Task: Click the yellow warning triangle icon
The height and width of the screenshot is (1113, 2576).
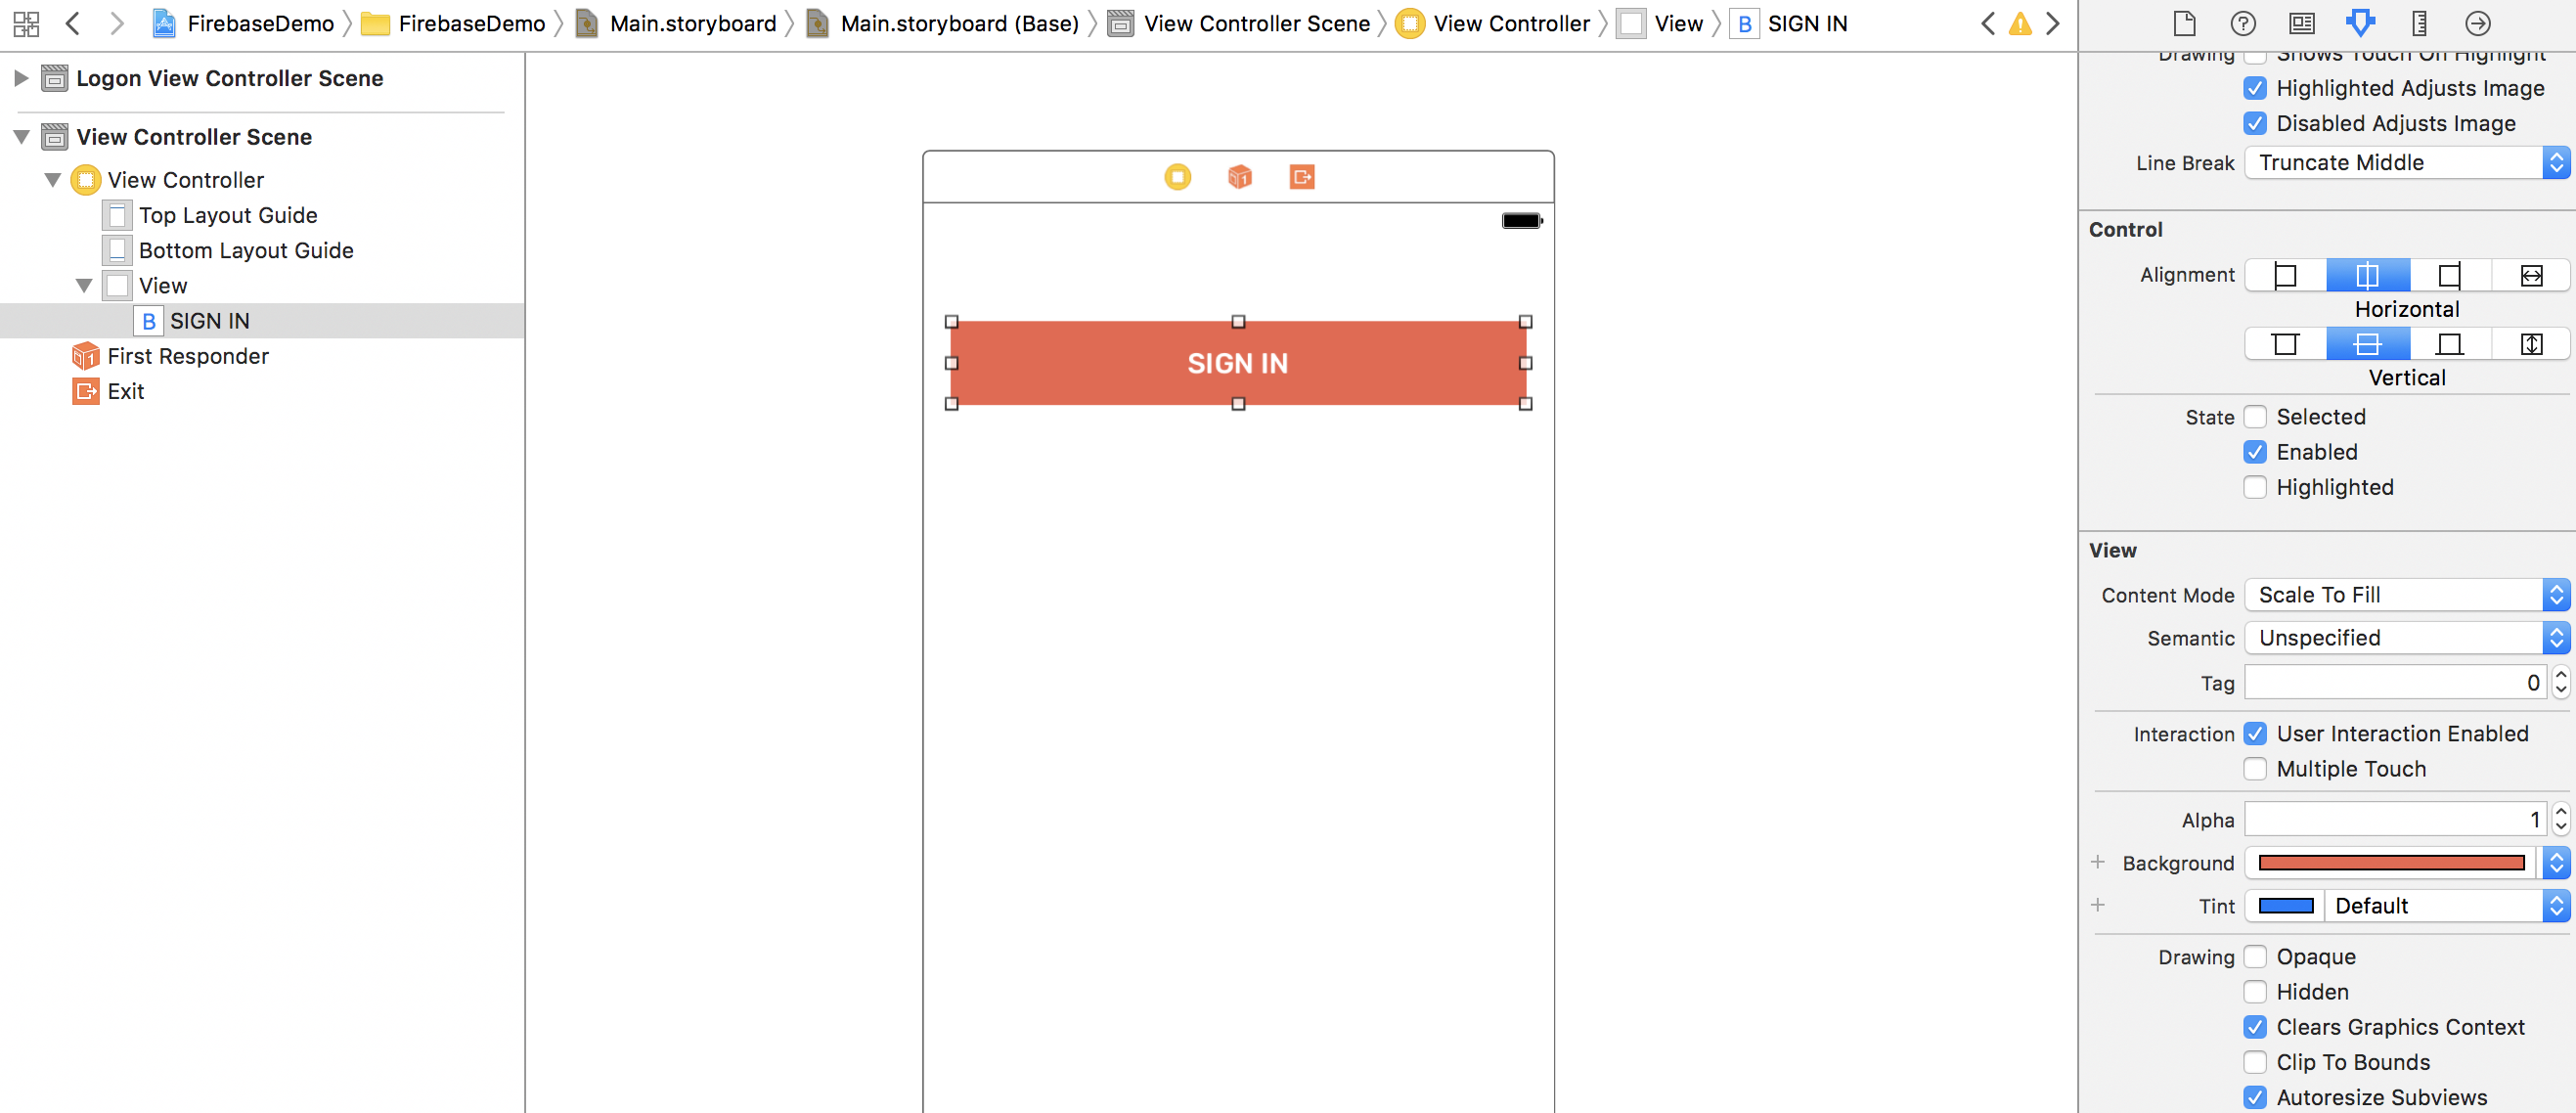Action: pyautogui.click(x=2020, y=23)
